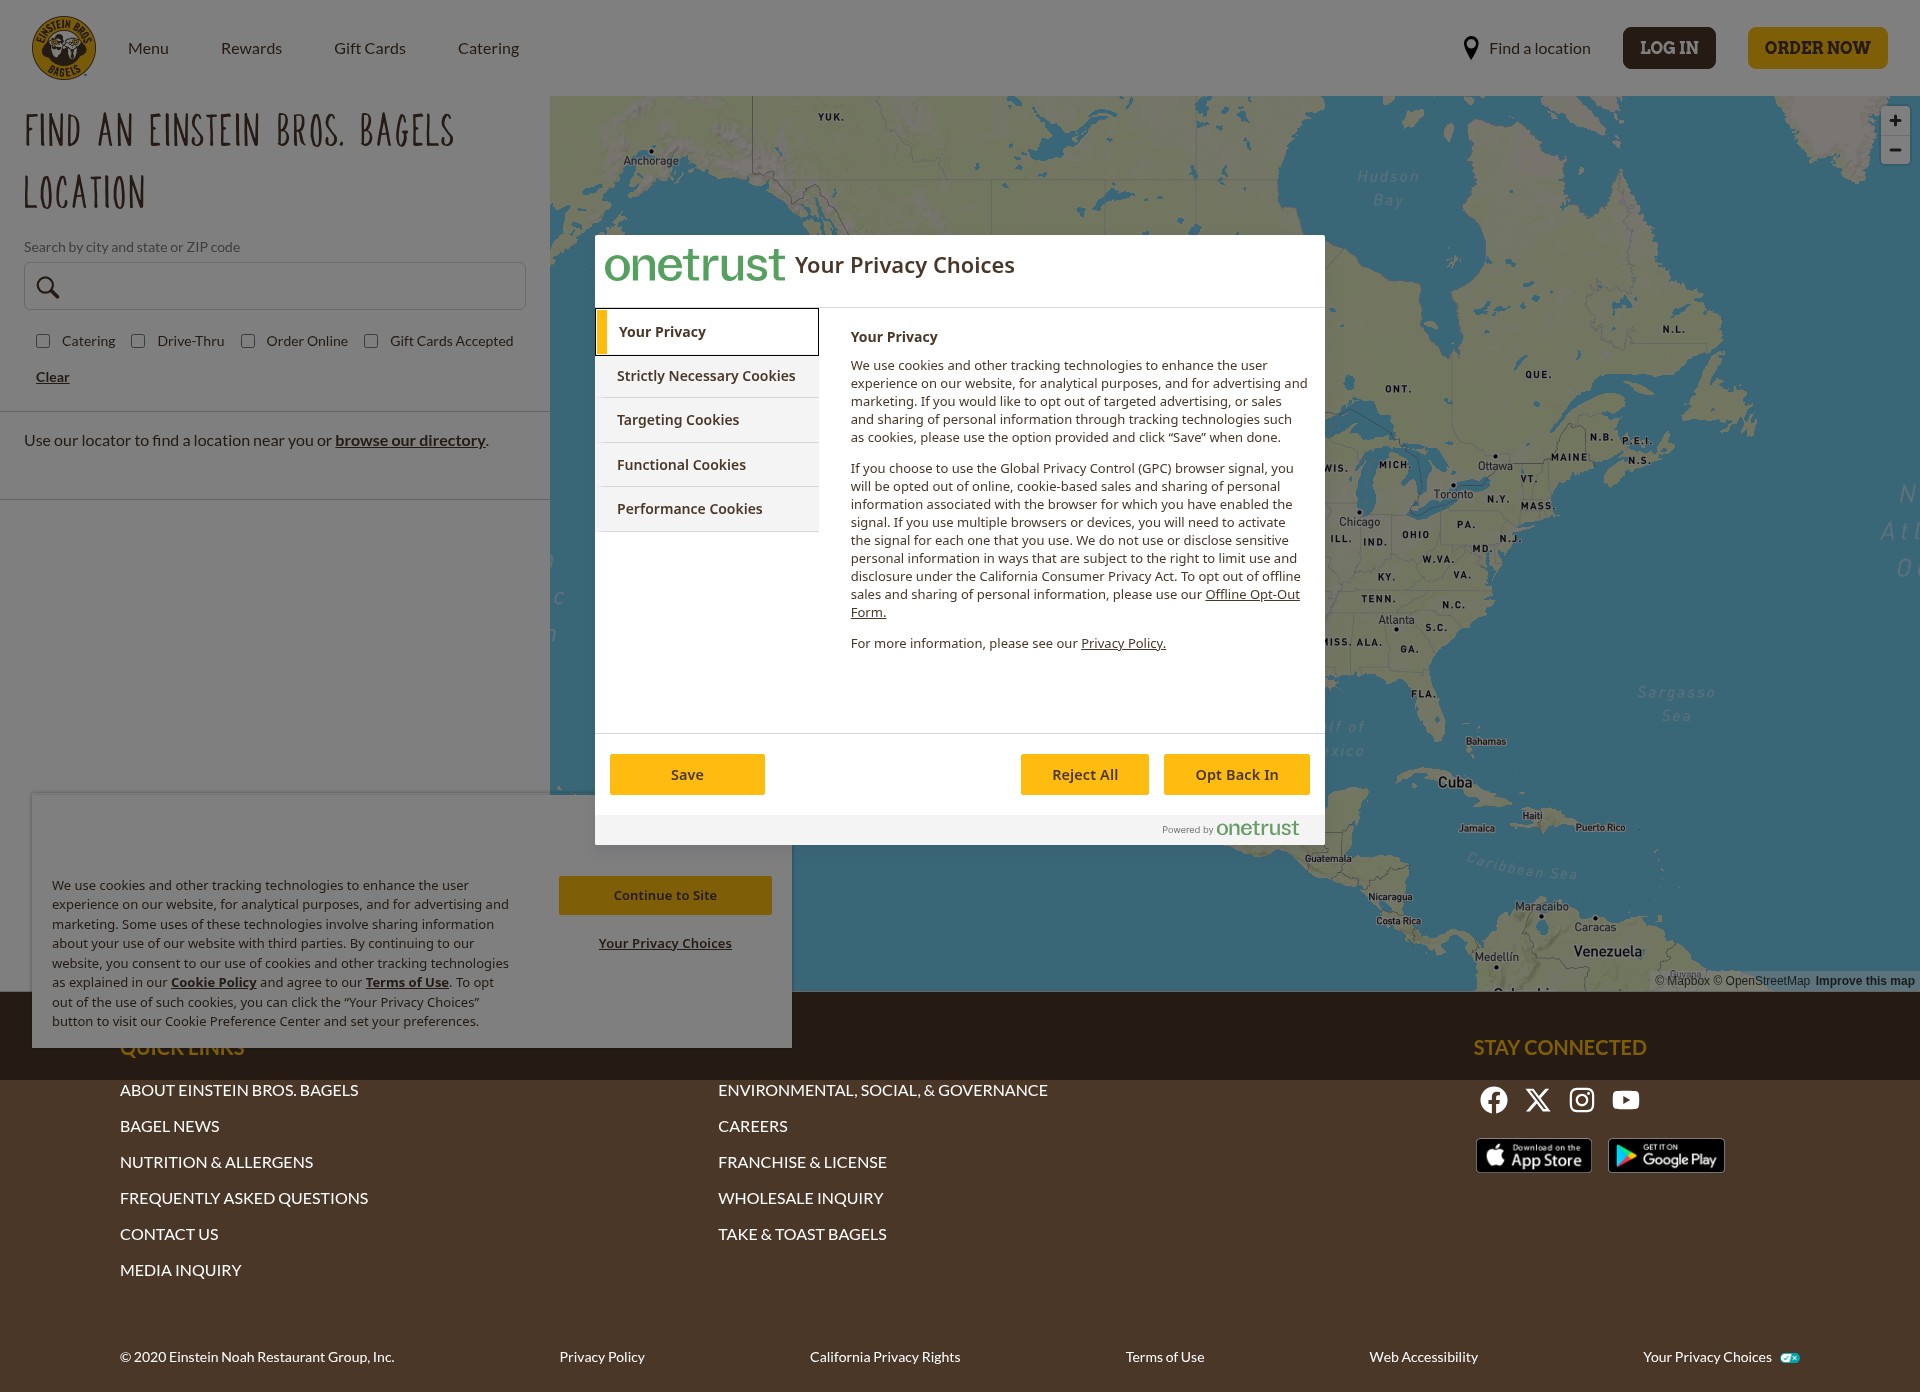The height and width of the screenshot is (1392, 1920).
Task: Click Continue to Site button
Action: [665, 896]
